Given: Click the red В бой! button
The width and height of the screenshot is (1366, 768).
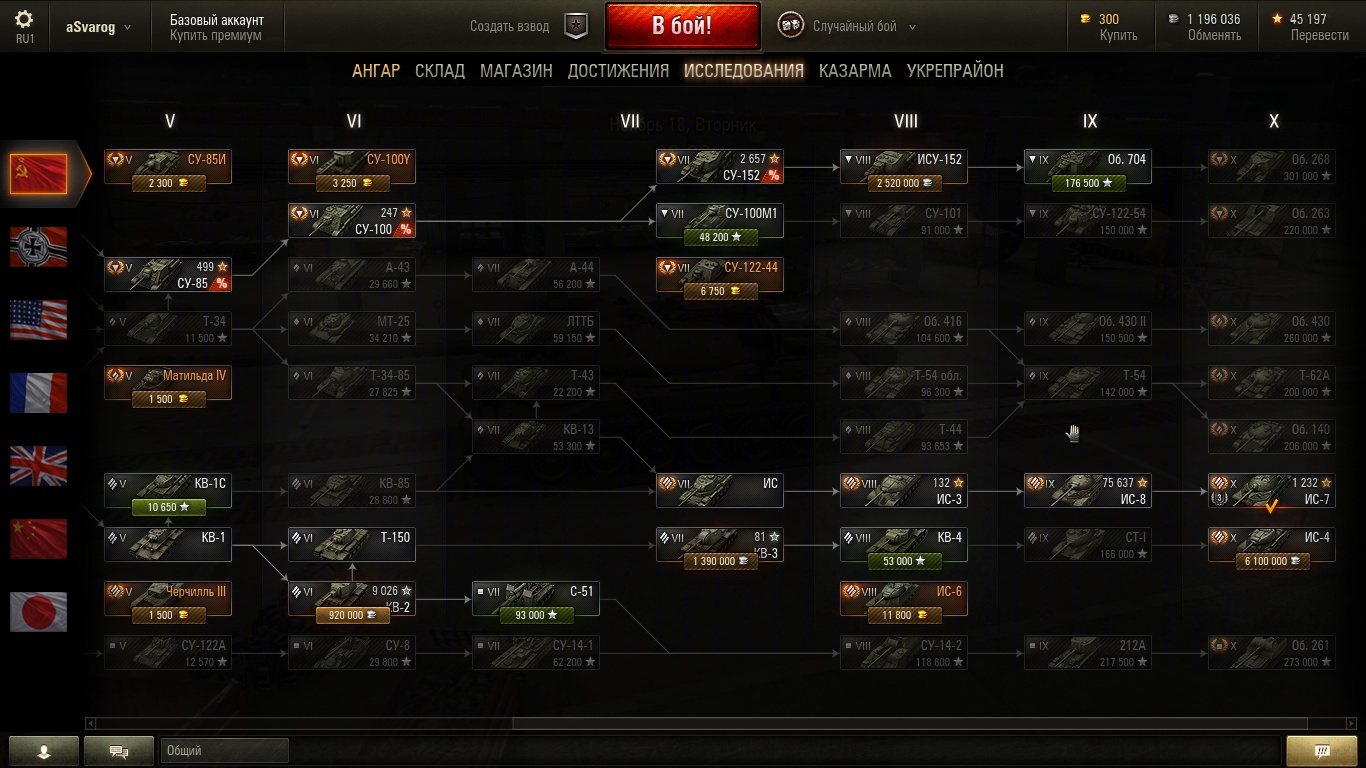Looking at the screenshot, I should pos(682,26).
